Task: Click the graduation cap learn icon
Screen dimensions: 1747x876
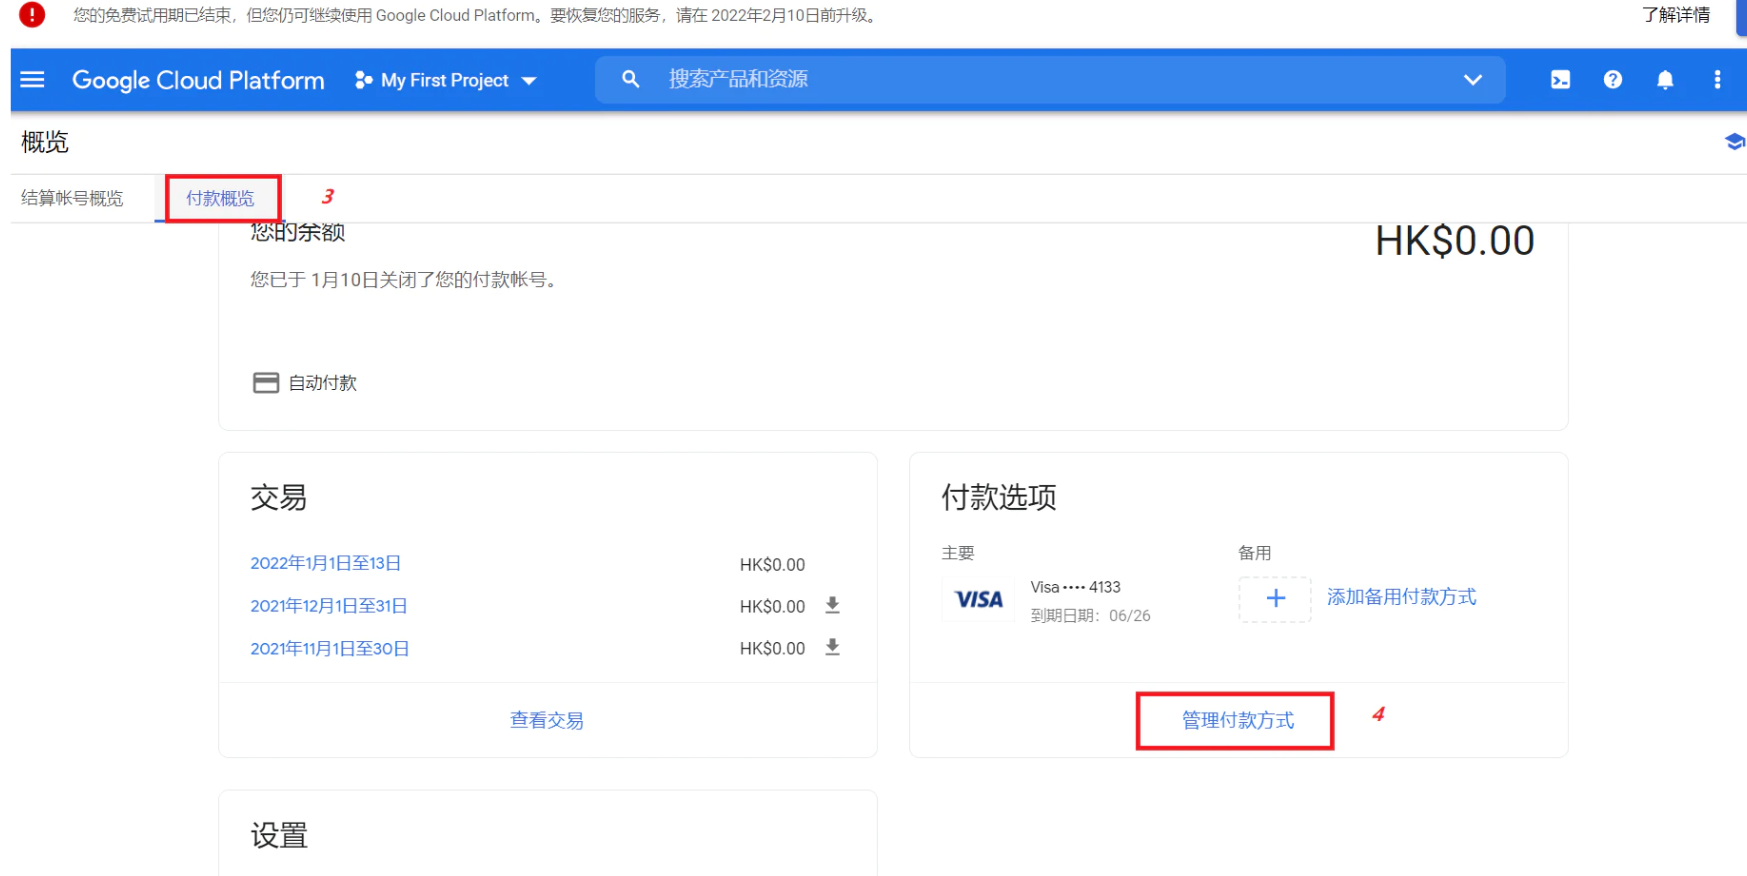Action: 1734,142
